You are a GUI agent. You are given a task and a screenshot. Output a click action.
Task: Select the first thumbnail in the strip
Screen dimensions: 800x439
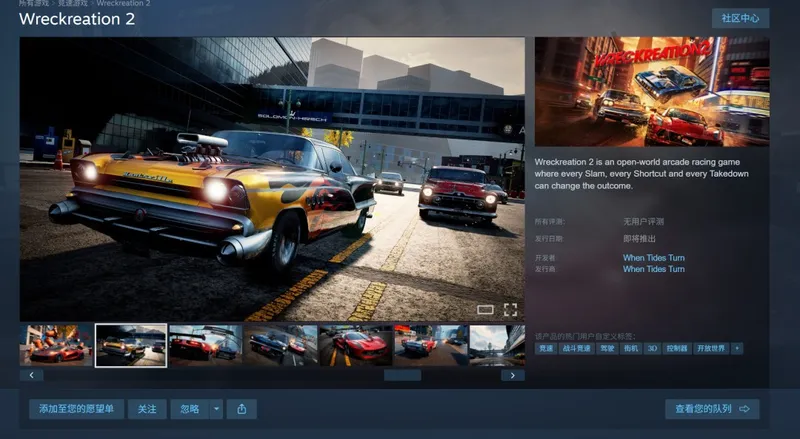(x=56, y=346)
